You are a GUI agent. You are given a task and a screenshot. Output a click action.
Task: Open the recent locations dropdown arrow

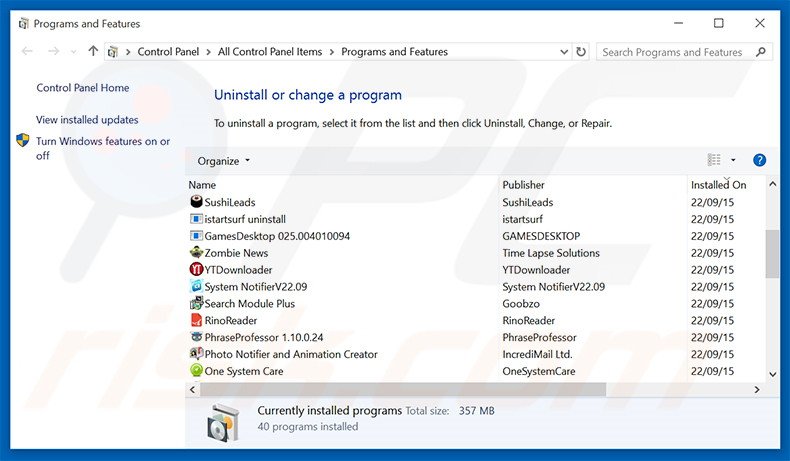pos(74,52)
